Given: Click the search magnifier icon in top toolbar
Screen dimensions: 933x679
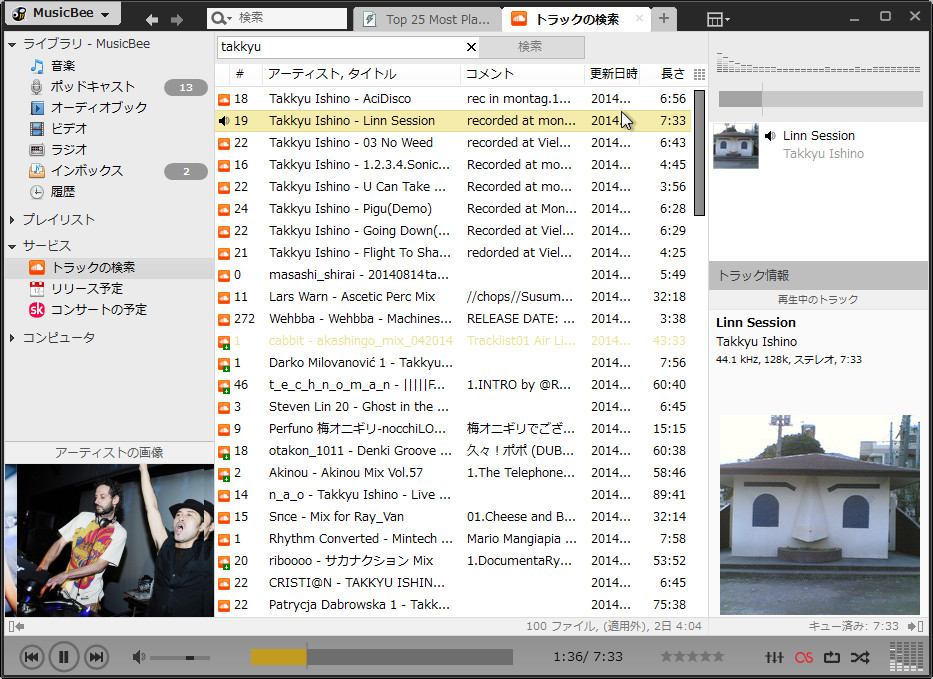Looking at the screenshot, I should click(218, 17).
